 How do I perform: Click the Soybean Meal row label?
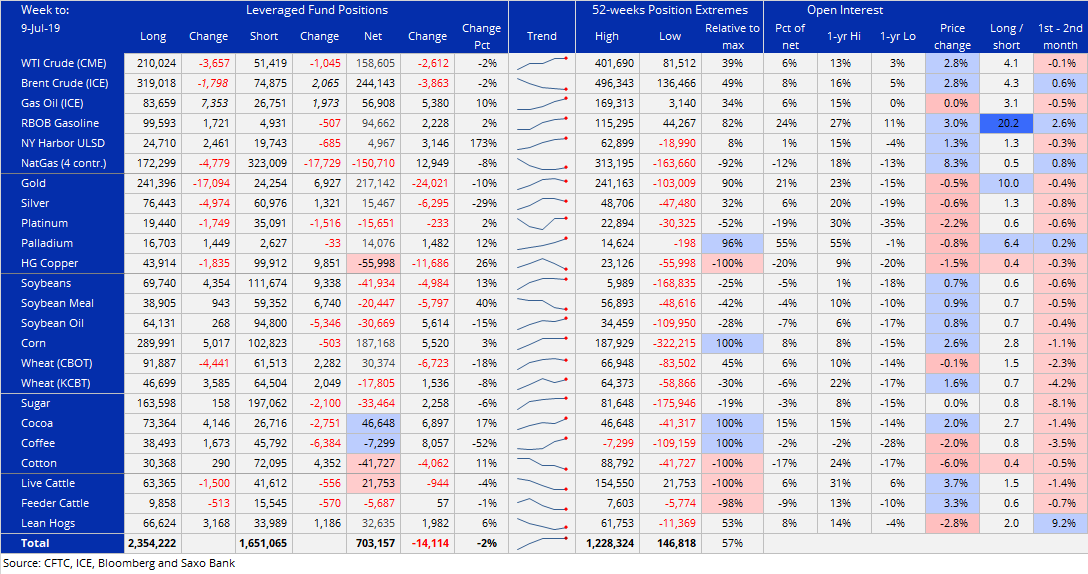coord(58,303)
